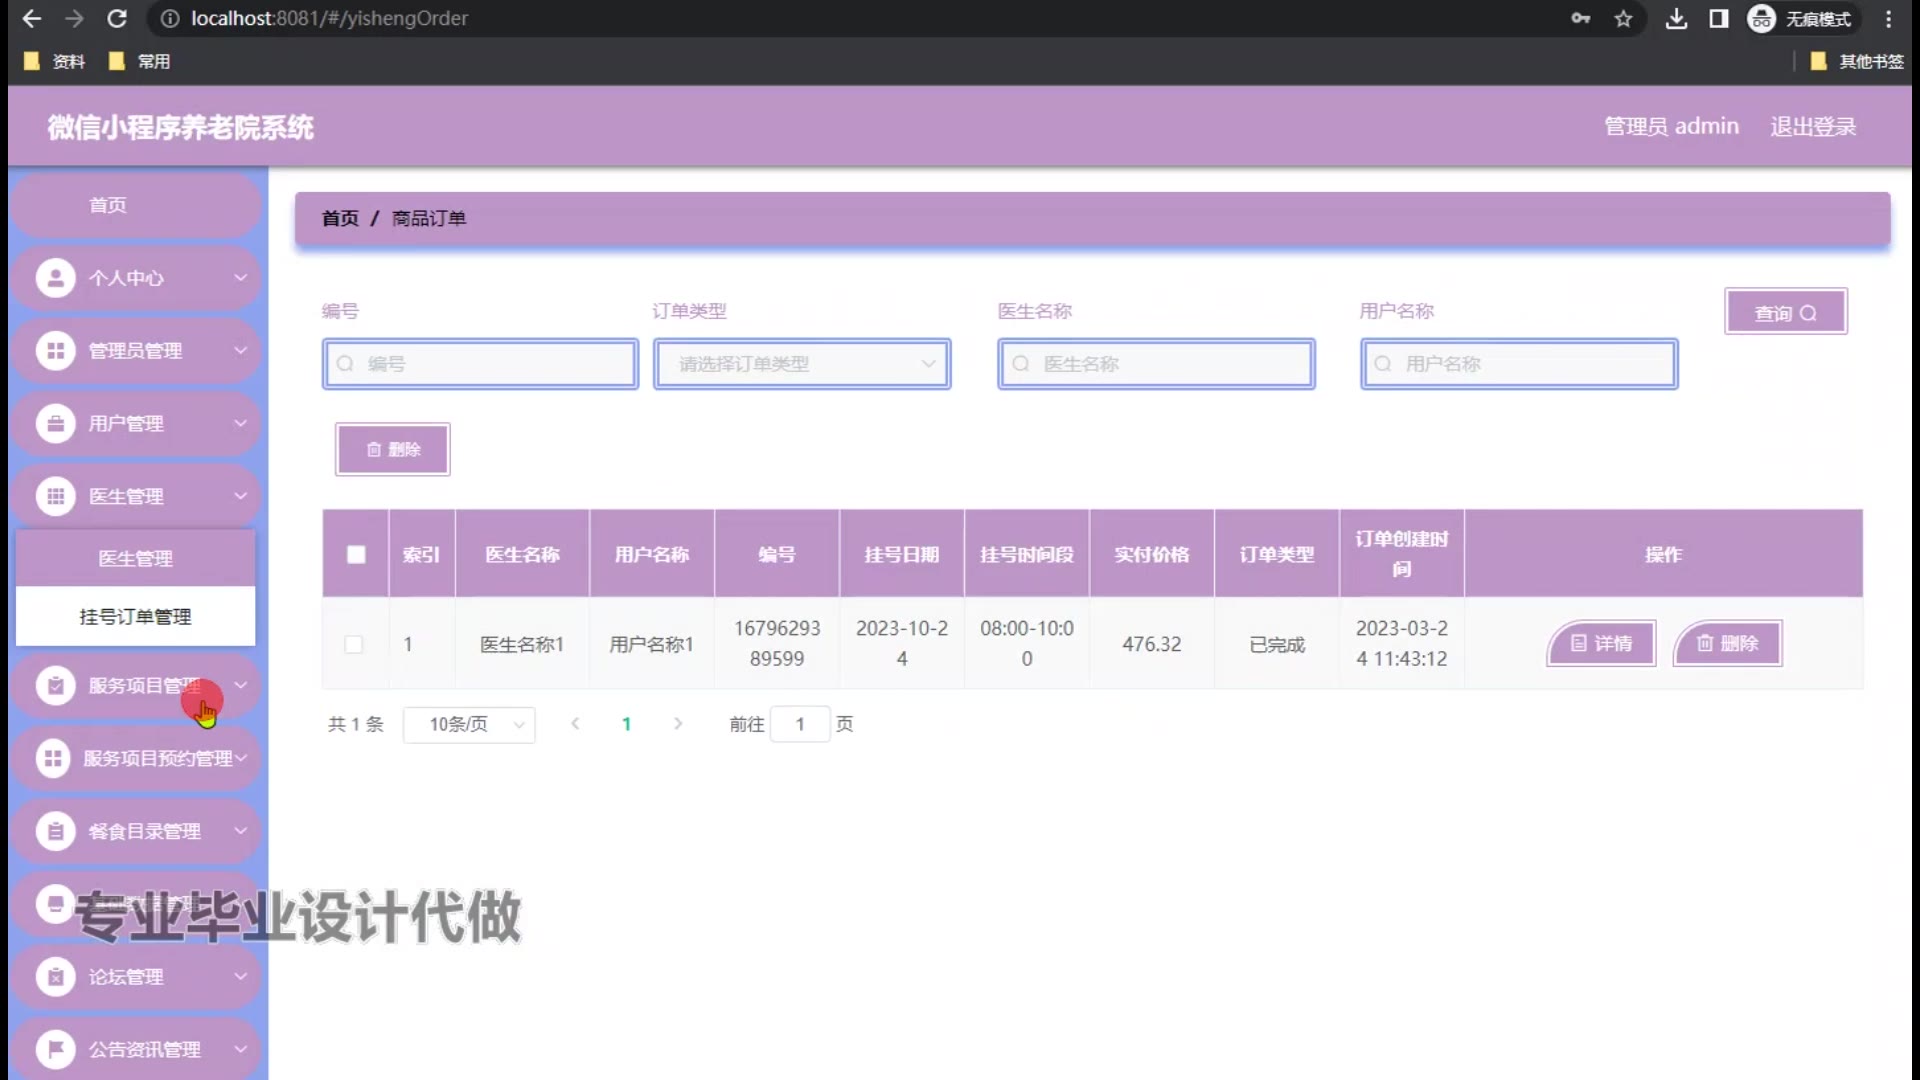The image size is (1920, 1080).
Task: Check the checkbox for row 1
Action: pos(354,644)
